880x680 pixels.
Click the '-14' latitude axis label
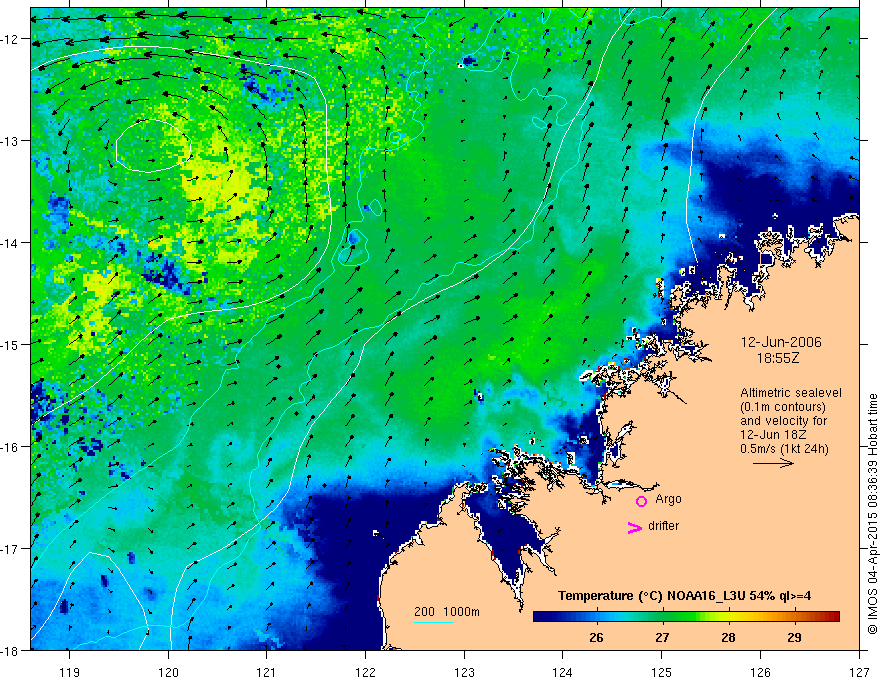[x=10, y=243]
